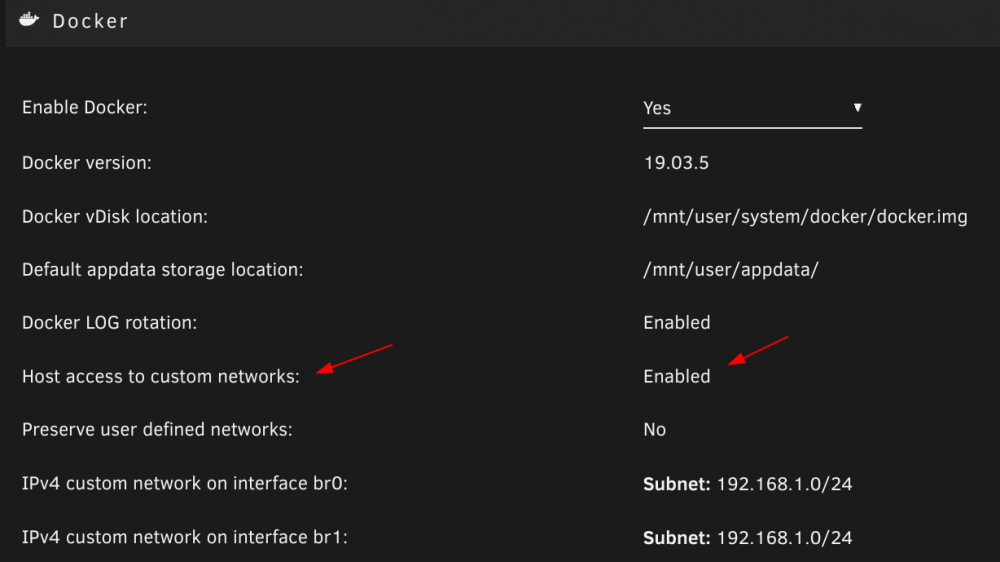This screenshot has width=1000, height=562.
Task: Click the Docker whale icon in header
Action: (x=29, y=20)
